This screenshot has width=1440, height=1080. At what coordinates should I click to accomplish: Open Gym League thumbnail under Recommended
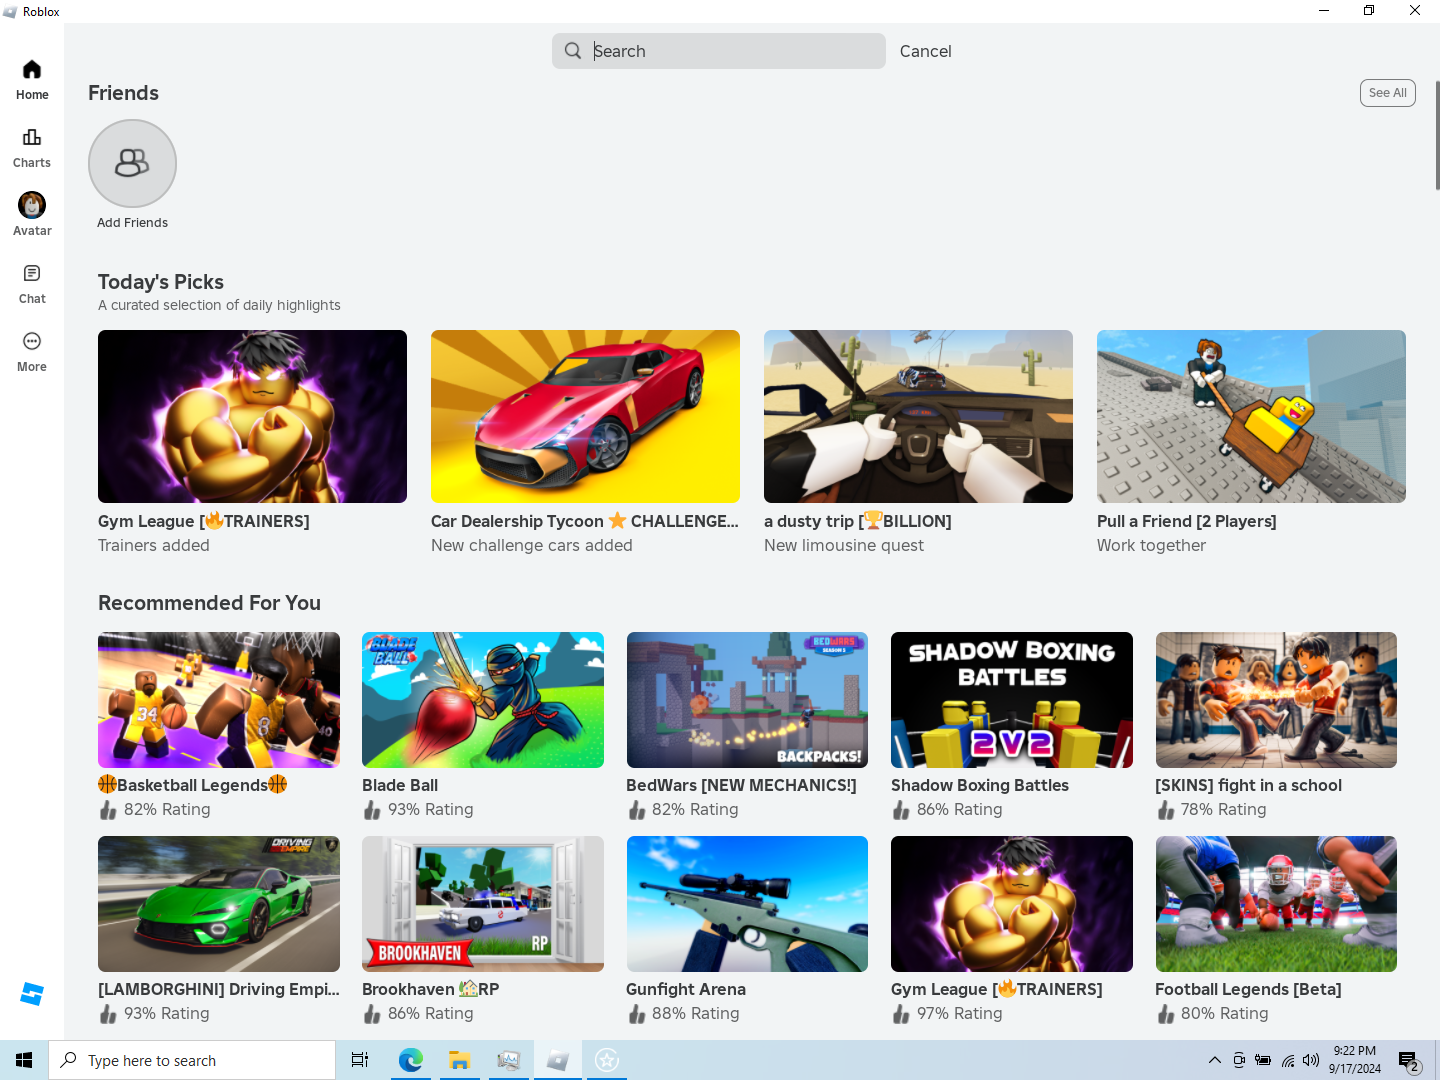click(x=1012, y=904)
